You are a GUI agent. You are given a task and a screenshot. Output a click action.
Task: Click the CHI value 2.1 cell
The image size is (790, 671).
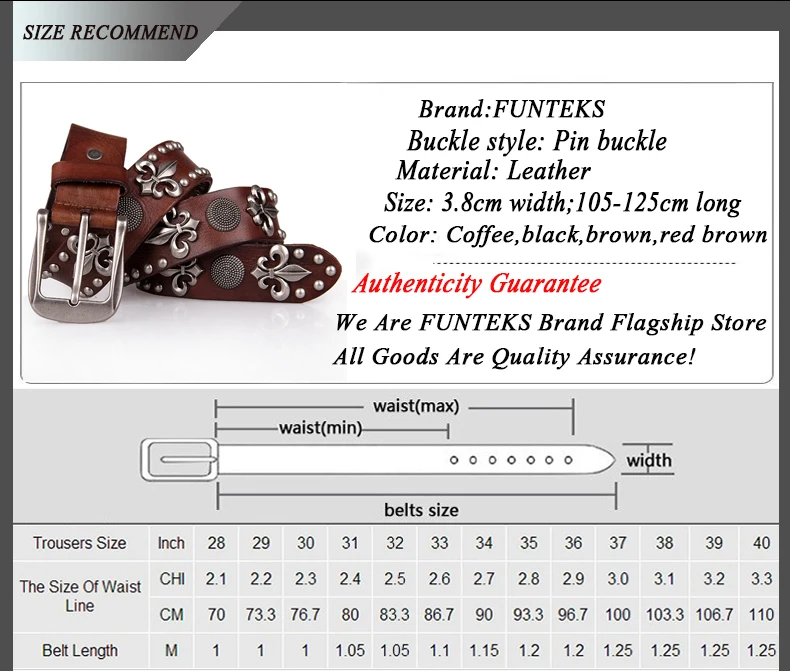coord(216,579)
